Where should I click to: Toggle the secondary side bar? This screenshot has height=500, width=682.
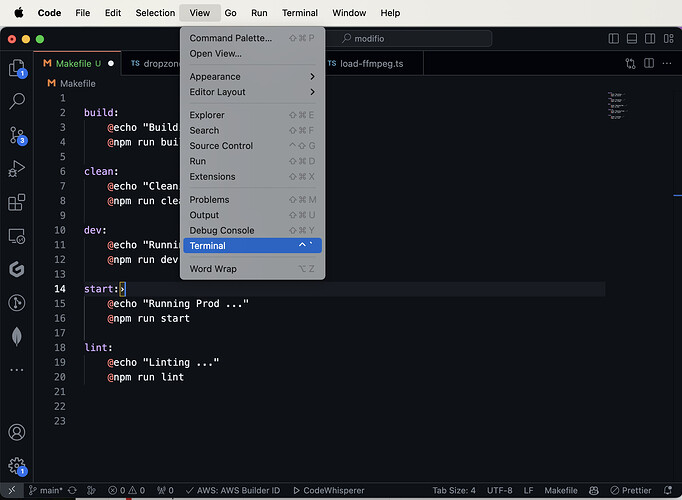[650, 39]
